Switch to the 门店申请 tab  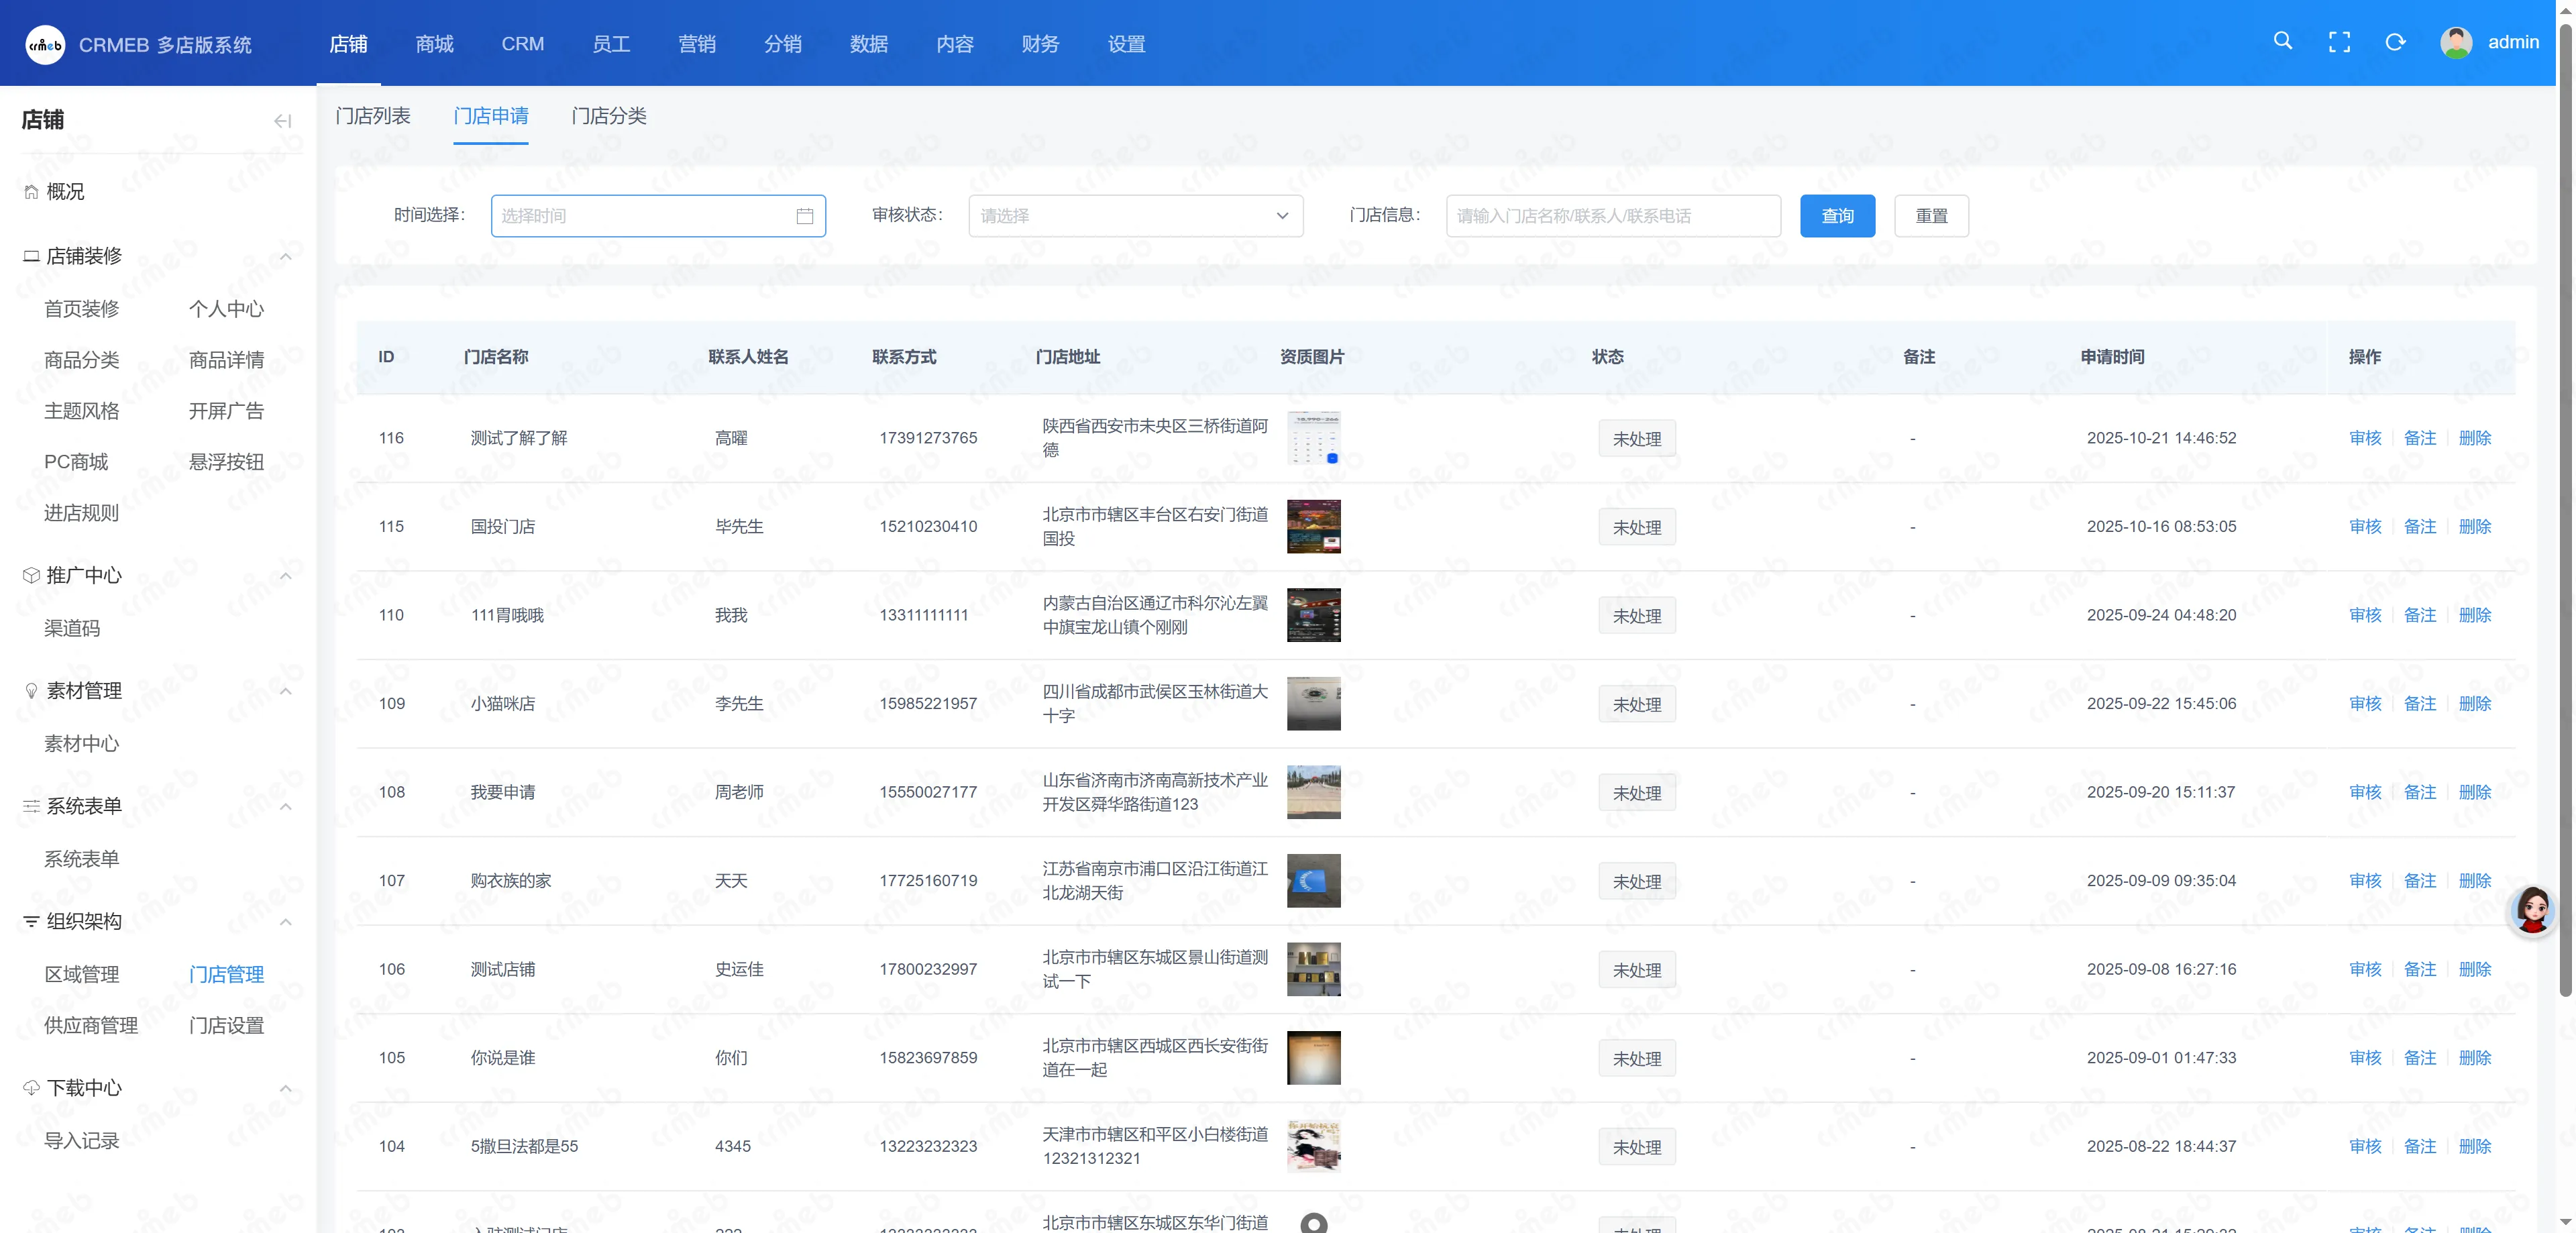[490, 116]
